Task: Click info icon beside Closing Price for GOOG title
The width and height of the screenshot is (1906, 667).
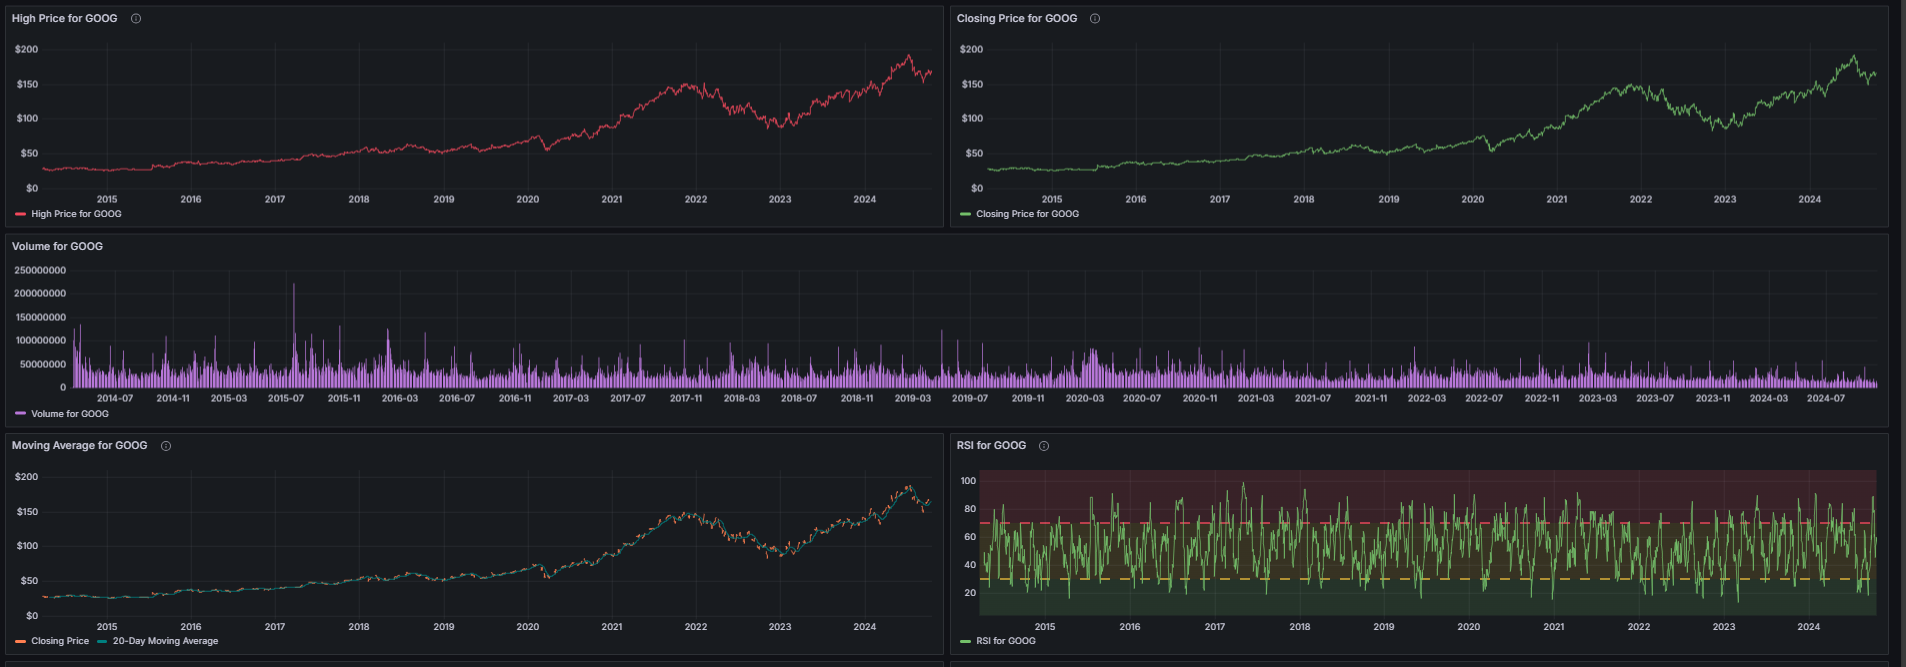Action: 1095,19
